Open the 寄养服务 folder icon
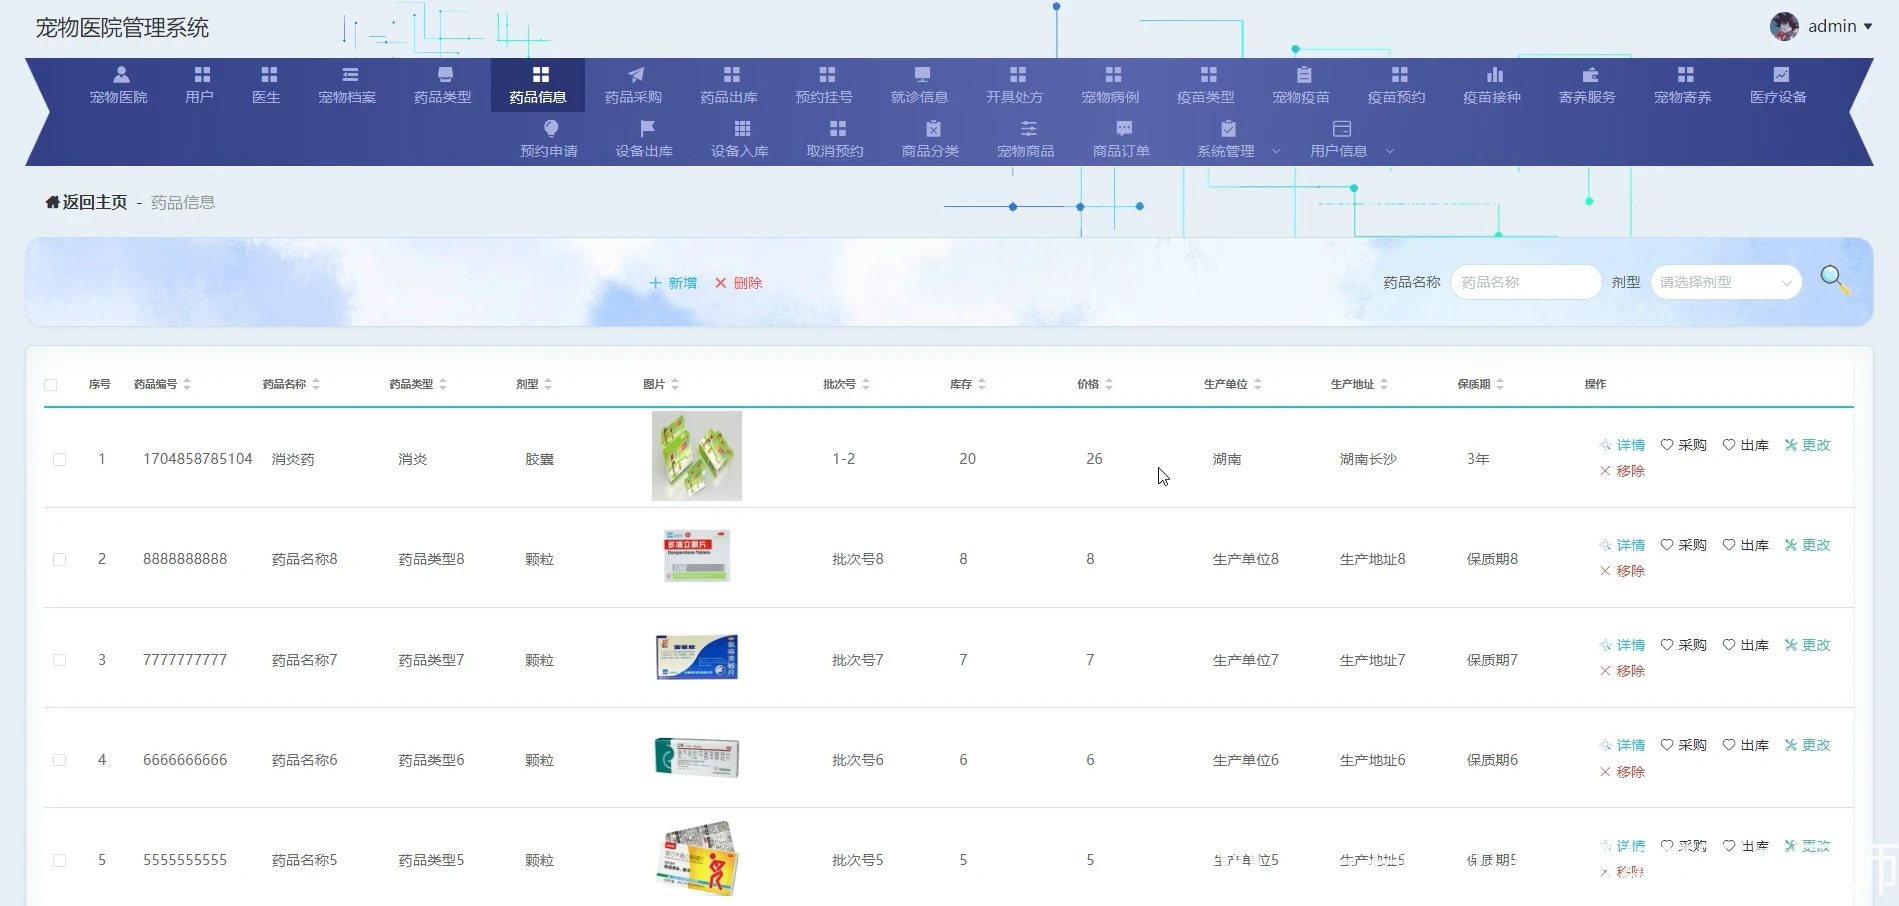 [x=1590, y=74]
